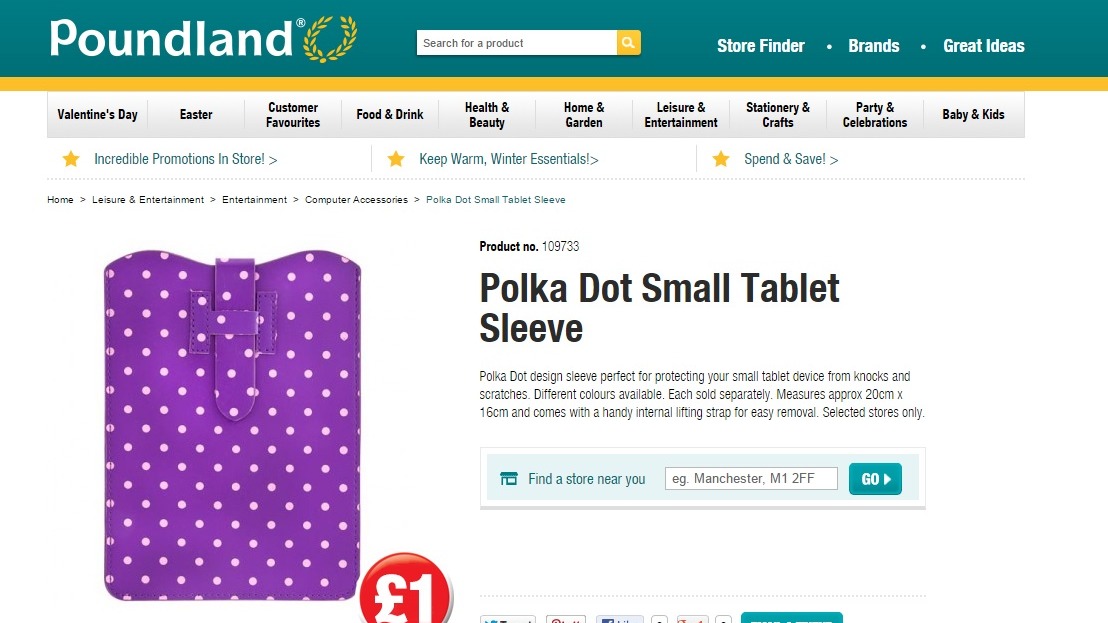This screenshot has width=1108, height=623.
Task: Click the yellow search magnifier icon
Action: click(628, 42)
